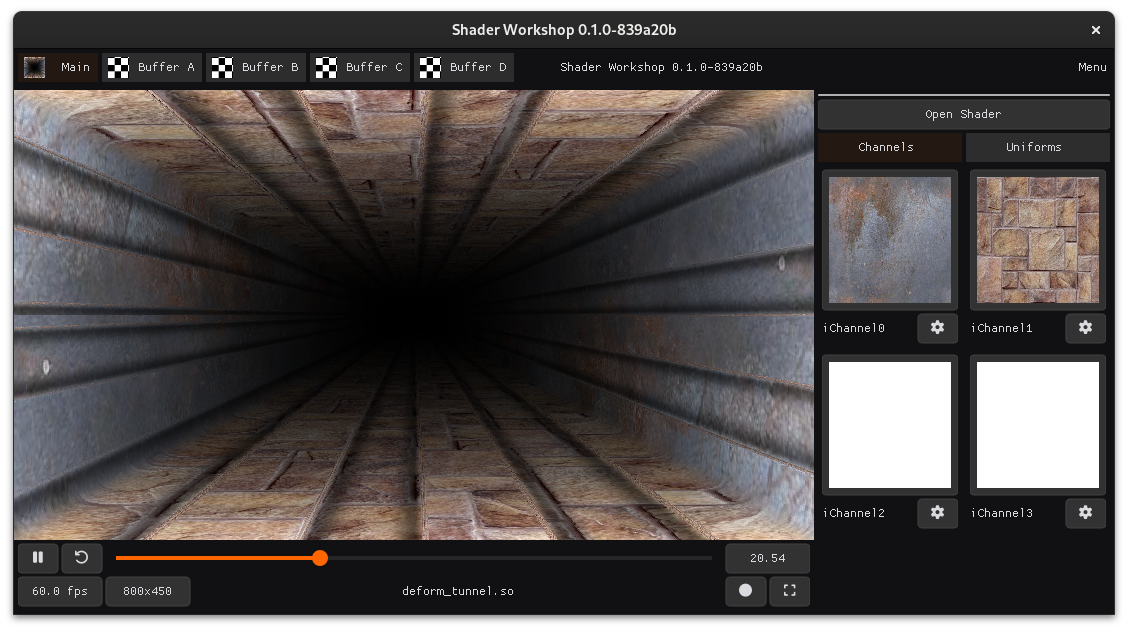Click the Shader Workshop 0.1.0-839a20b toolbar label
The image size is (1128, 631).
[661, 67]
